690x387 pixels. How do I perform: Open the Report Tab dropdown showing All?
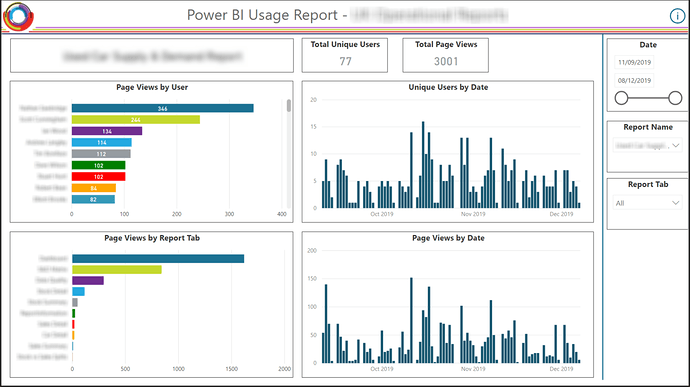coord(647,203)
